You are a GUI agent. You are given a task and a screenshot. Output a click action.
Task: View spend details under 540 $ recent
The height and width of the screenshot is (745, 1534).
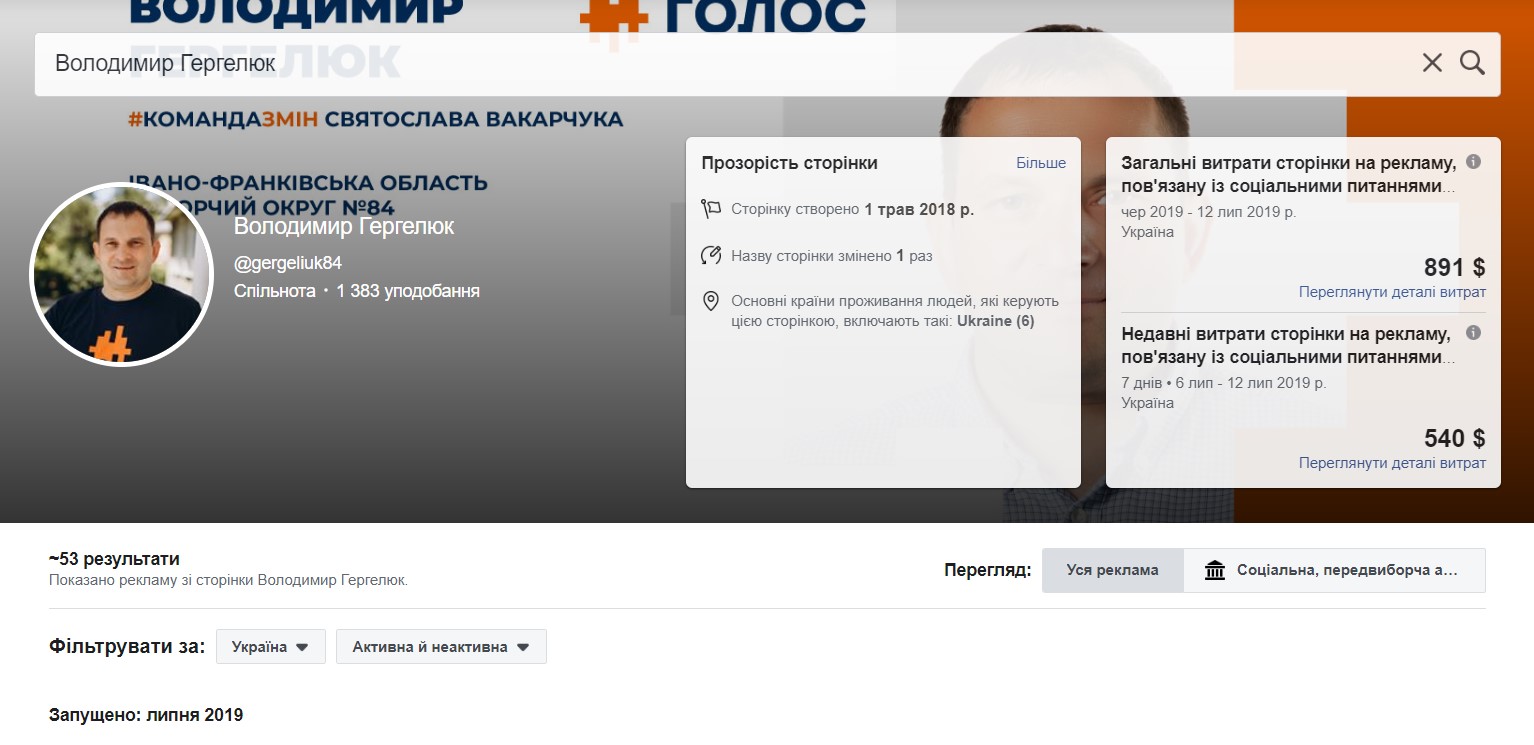point(1391,463)
